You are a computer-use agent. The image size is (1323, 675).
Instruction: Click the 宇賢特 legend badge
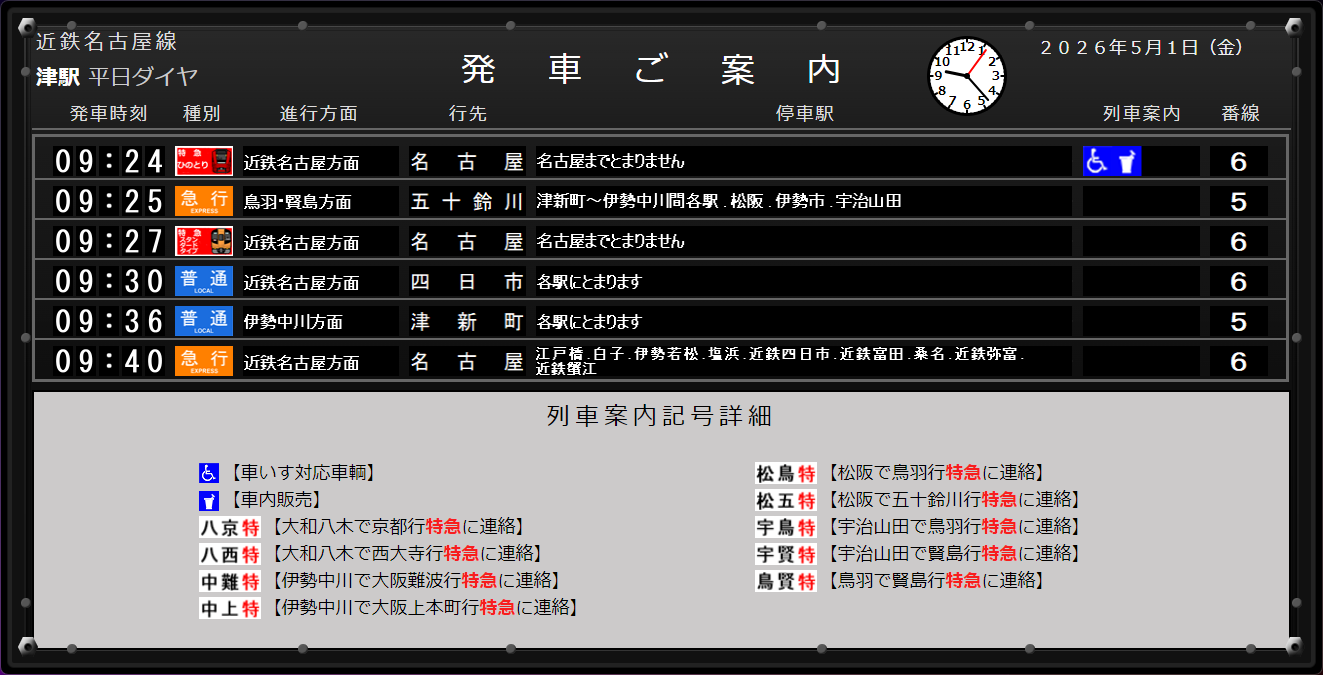point(786,554)
